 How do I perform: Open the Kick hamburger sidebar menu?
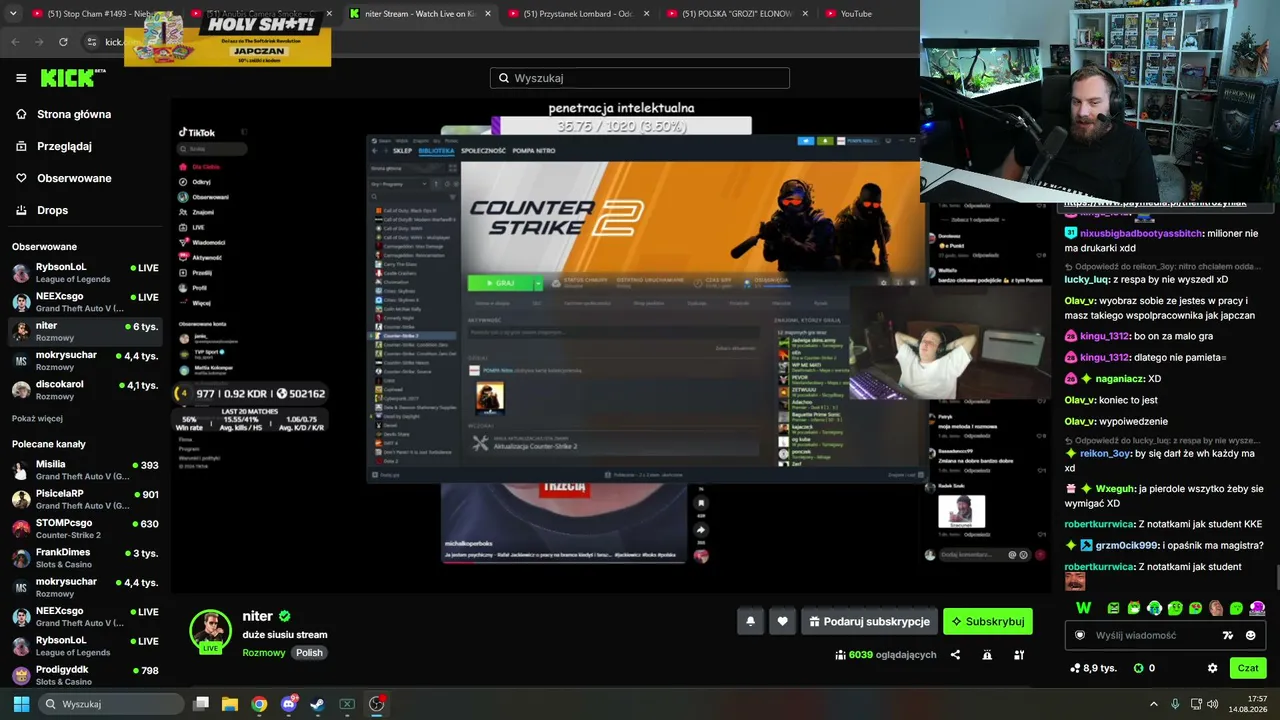21,78
